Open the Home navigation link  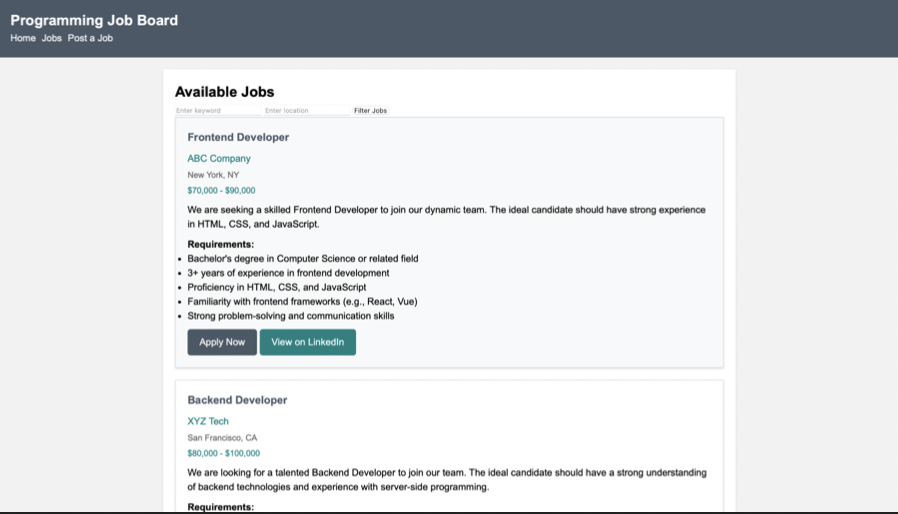tap(23, 38)
